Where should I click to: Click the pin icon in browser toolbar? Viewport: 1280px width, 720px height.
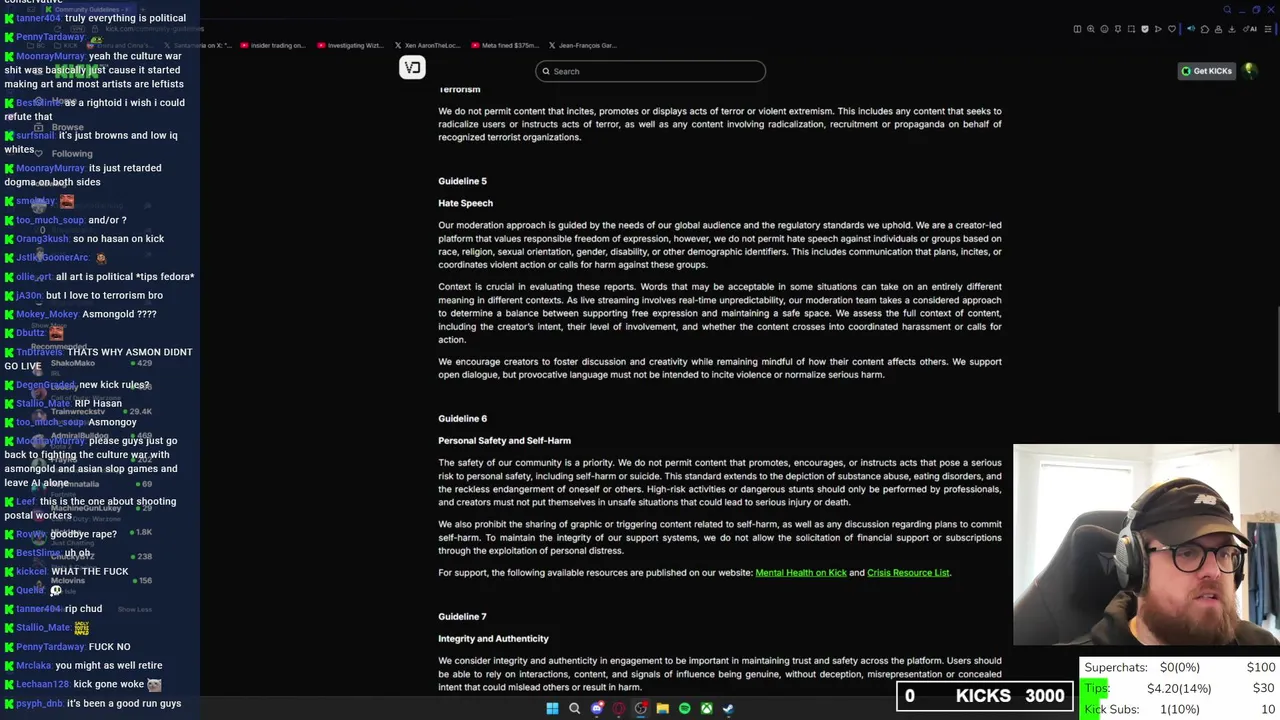[1118, 29]
